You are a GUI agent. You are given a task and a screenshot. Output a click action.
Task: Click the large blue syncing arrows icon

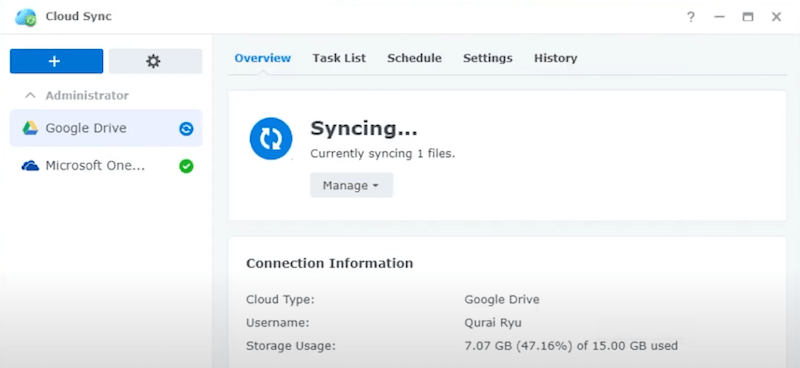click(271, 138)
